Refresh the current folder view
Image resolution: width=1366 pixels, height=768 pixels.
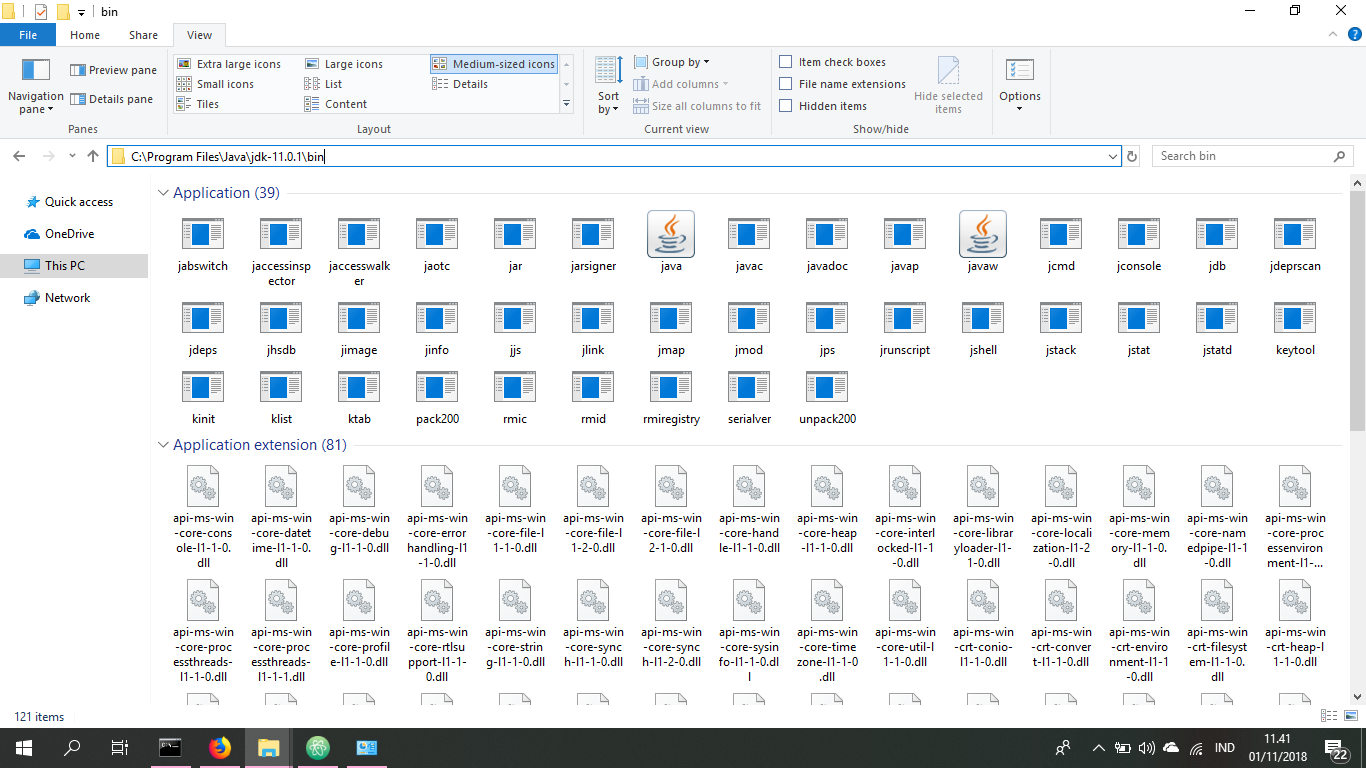[x=1132, y=156]
